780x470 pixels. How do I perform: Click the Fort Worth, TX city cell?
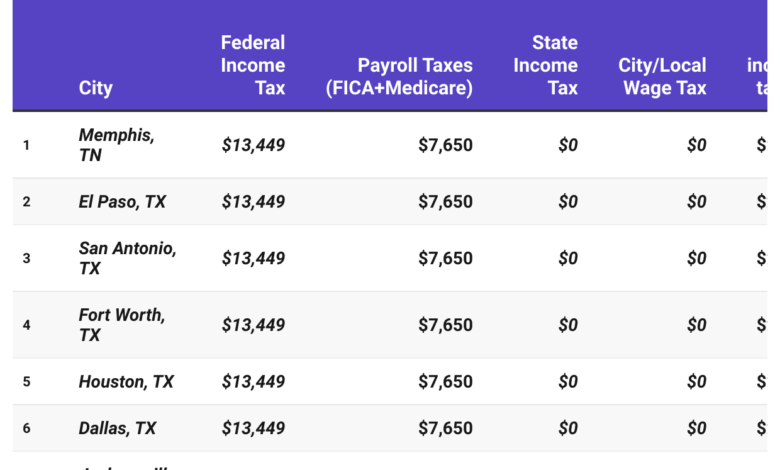[122, 325]
